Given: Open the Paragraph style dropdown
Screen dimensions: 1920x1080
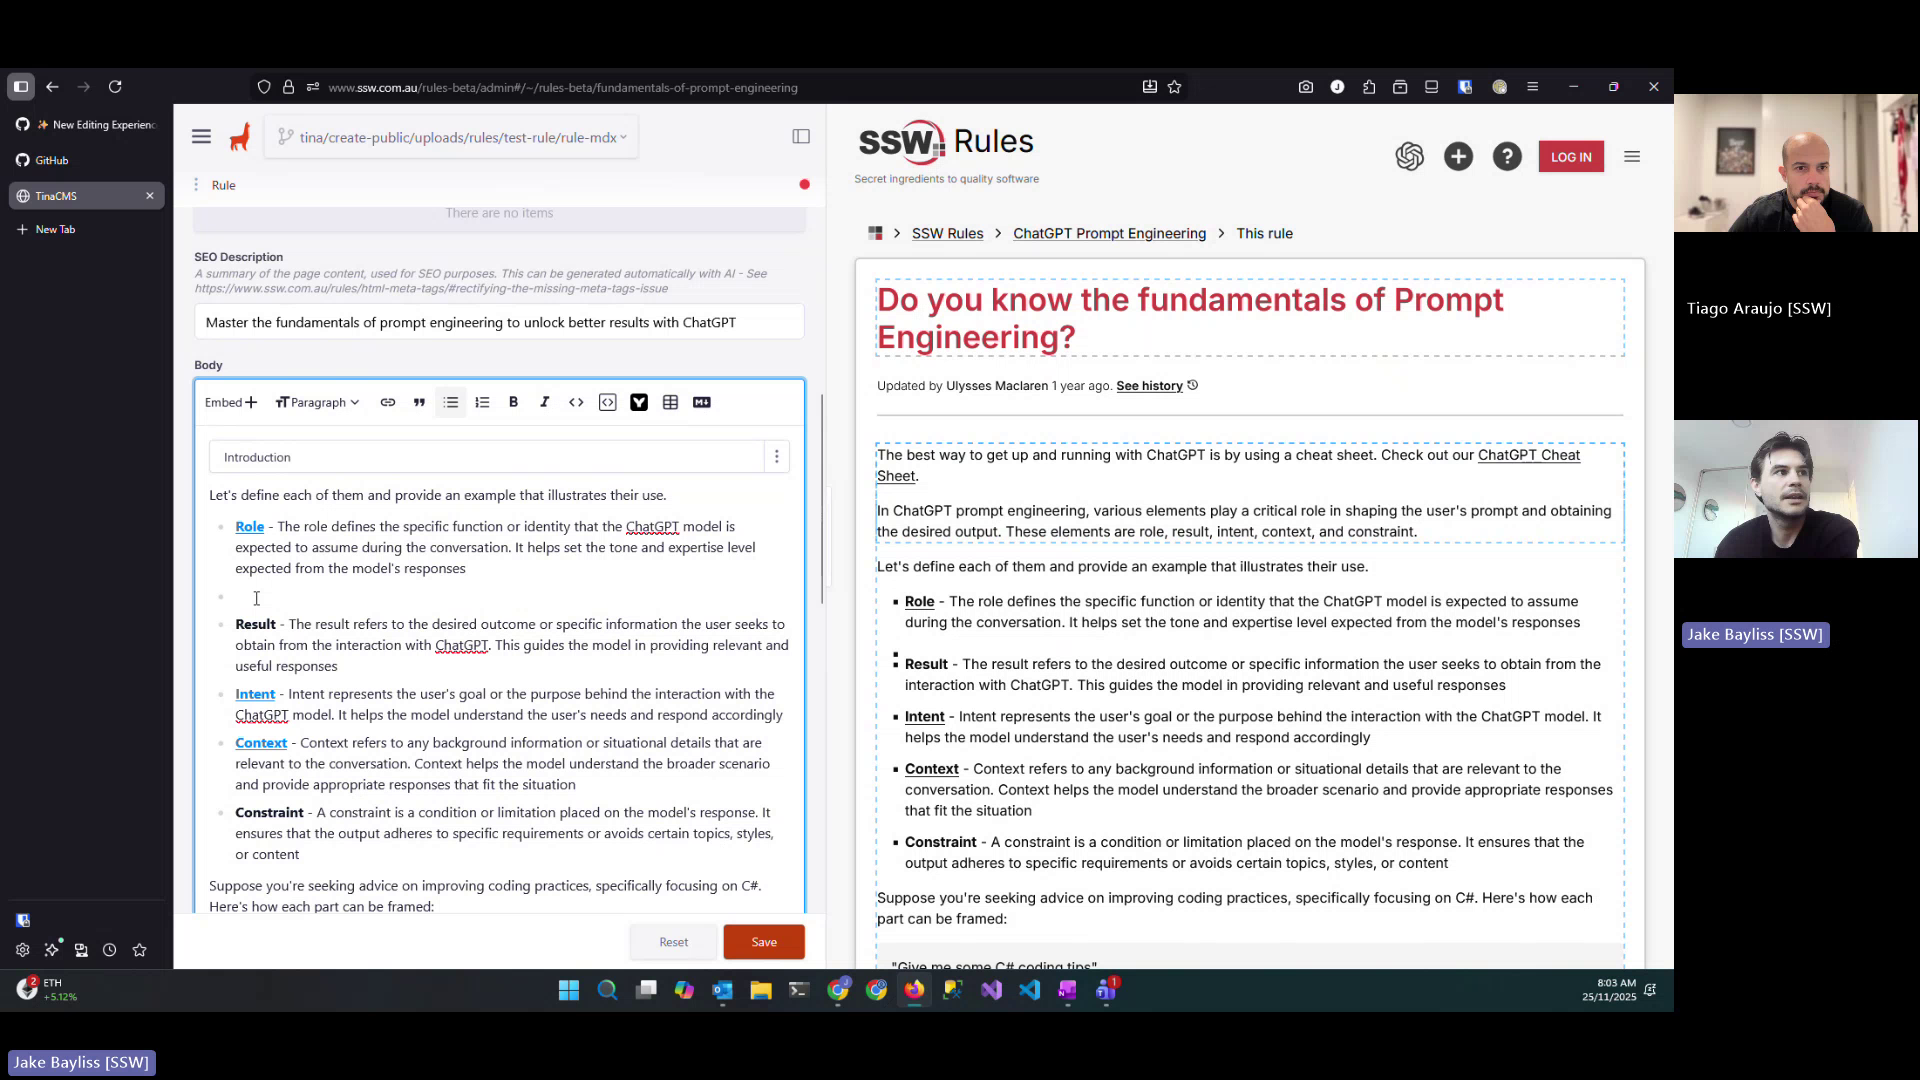Looking at the screenshot, I should pyautogui.click(x=317, y=403).
